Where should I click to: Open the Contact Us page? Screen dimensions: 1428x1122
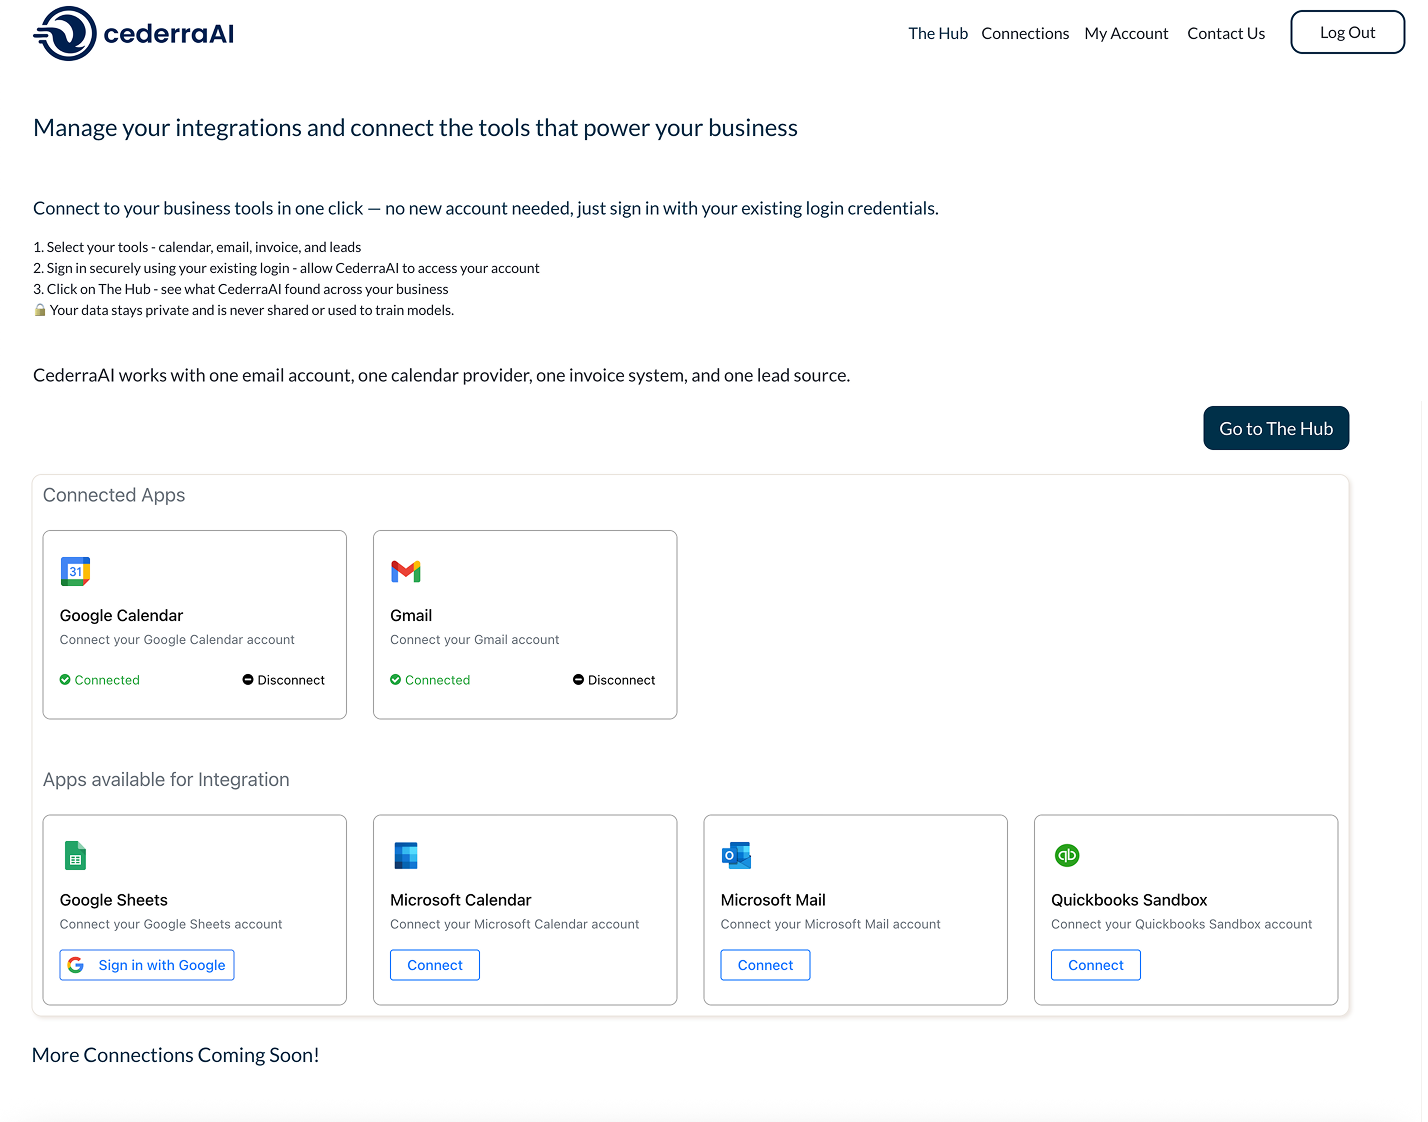(1226, 33)
